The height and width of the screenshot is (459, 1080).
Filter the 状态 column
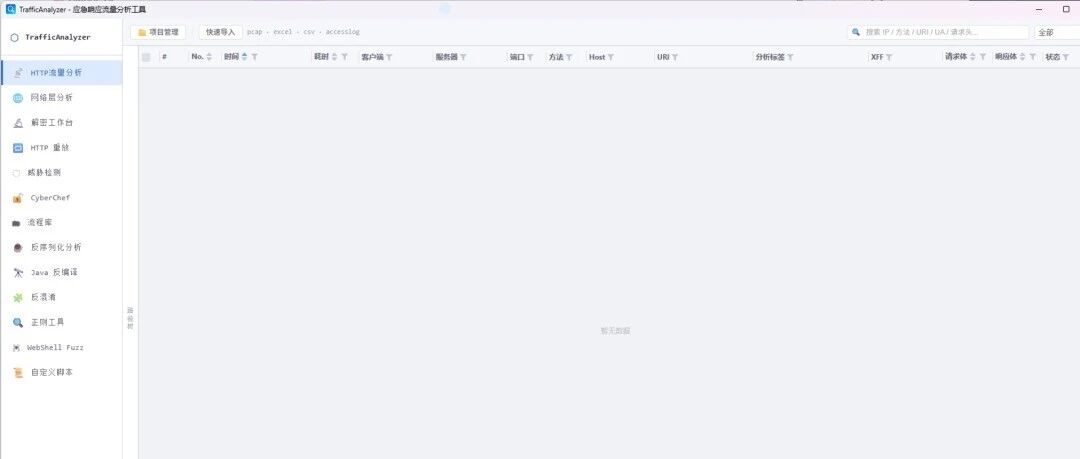coord(1066,57)
